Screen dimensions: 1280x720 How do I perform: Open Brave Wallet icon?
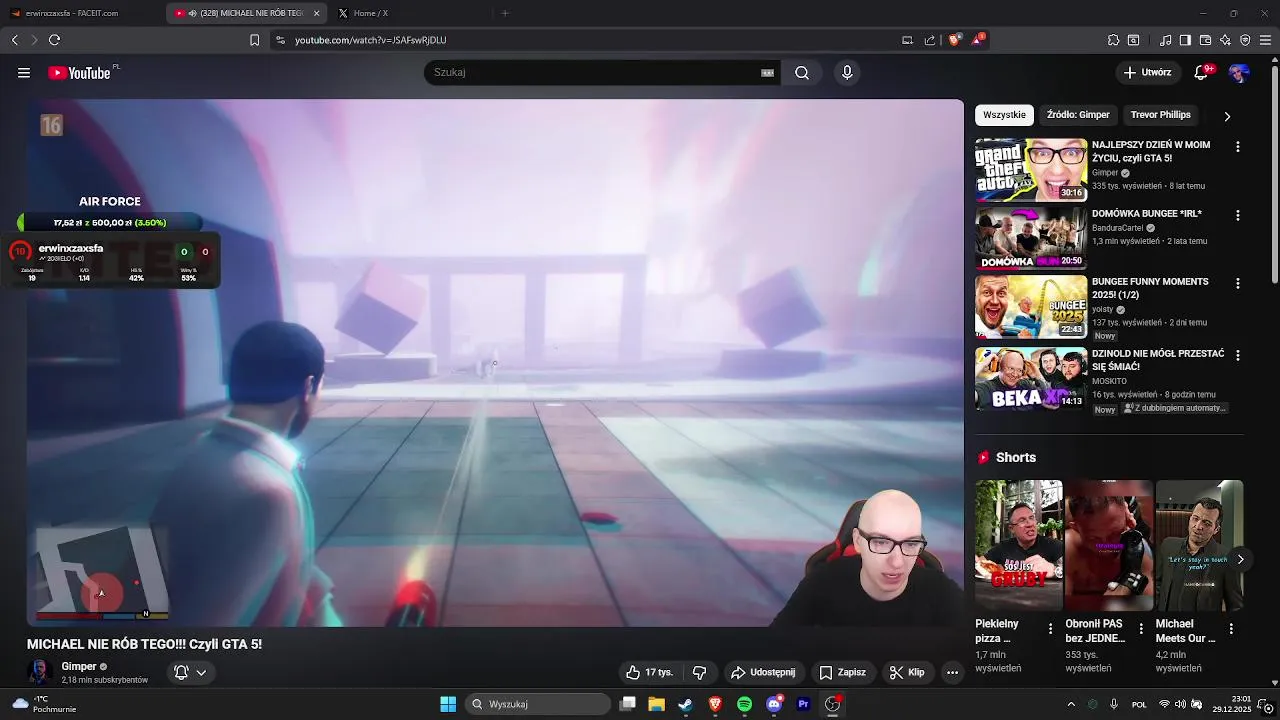click(x=1205, y=40)
